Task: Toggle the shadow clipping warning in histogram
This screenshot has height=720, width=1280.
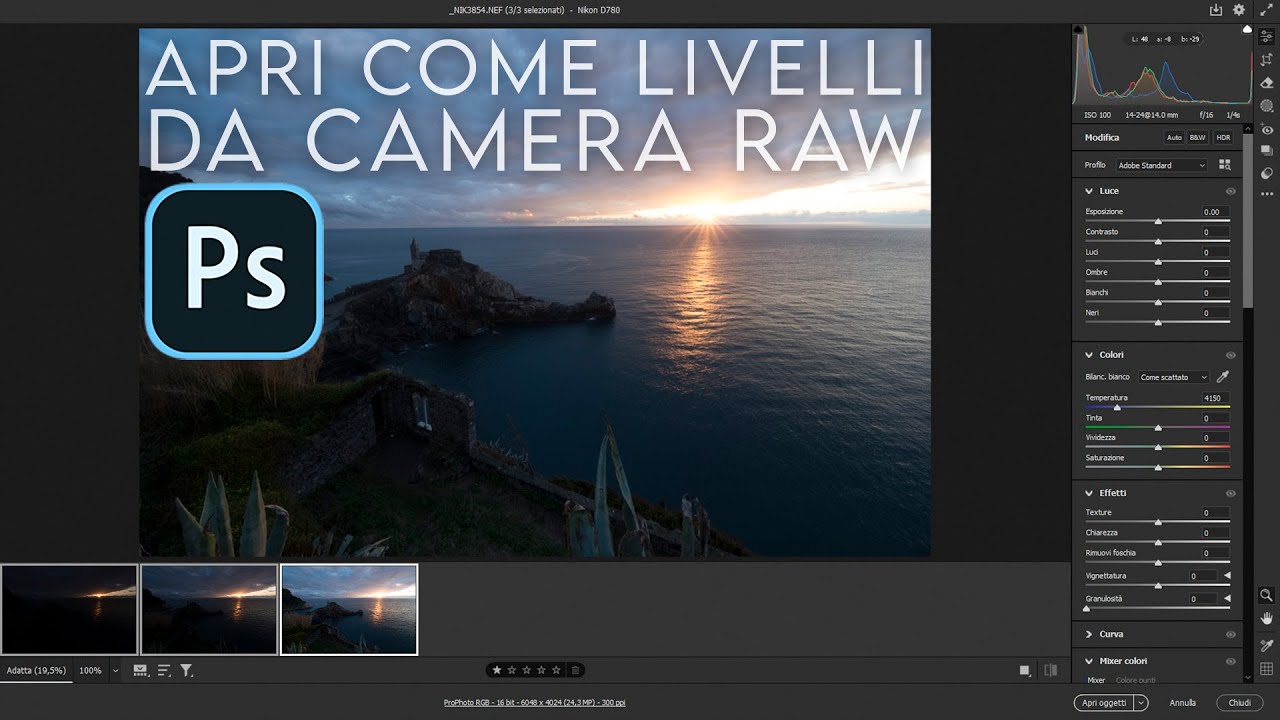Action: coord(1078,31)
